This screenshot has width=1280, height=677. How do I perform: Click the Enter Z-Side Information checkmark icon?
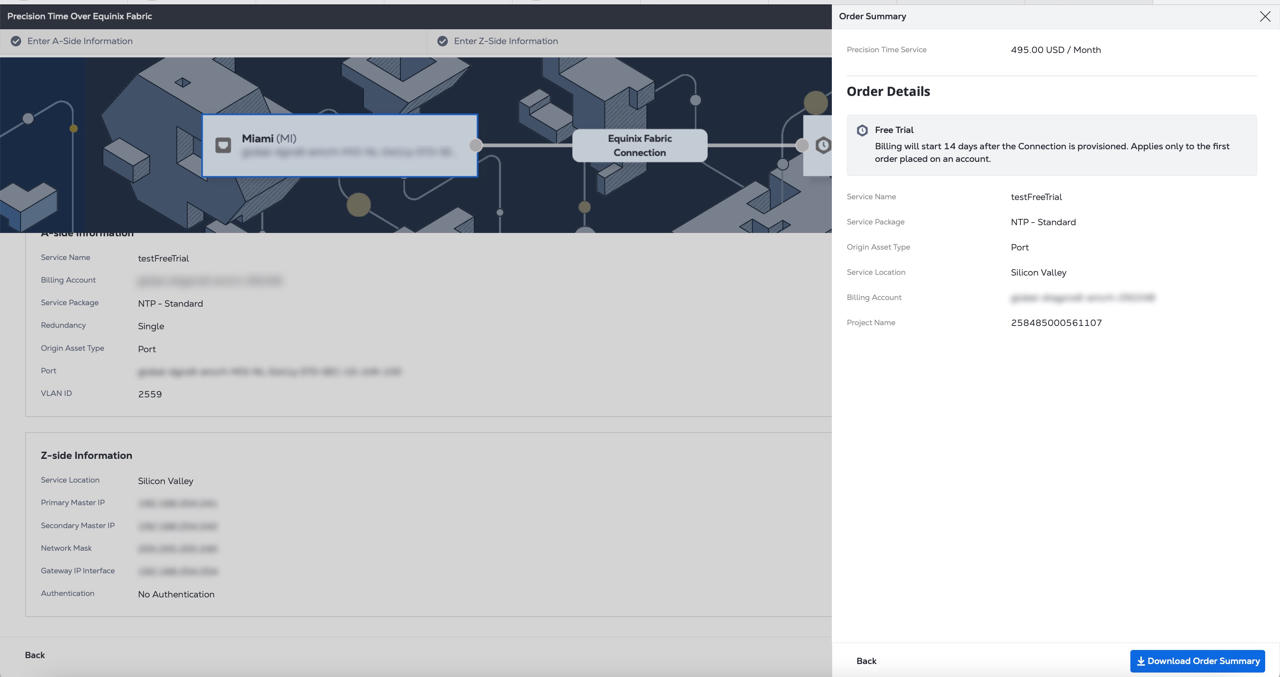(x=442, y=41)
